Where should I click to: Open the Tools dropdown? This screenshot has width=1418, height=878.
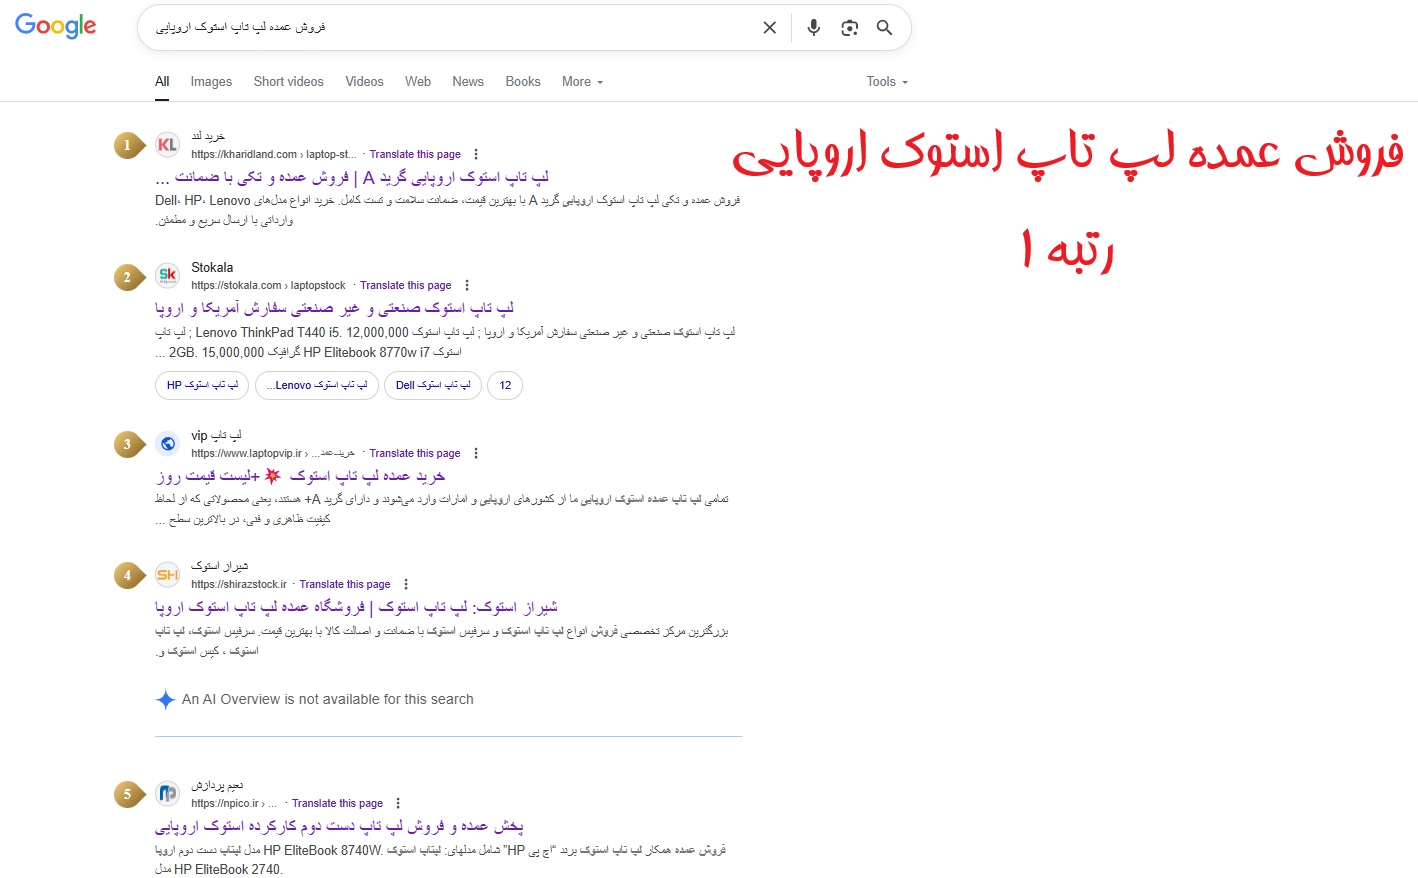pyautogui.click(x=887, y=82)
